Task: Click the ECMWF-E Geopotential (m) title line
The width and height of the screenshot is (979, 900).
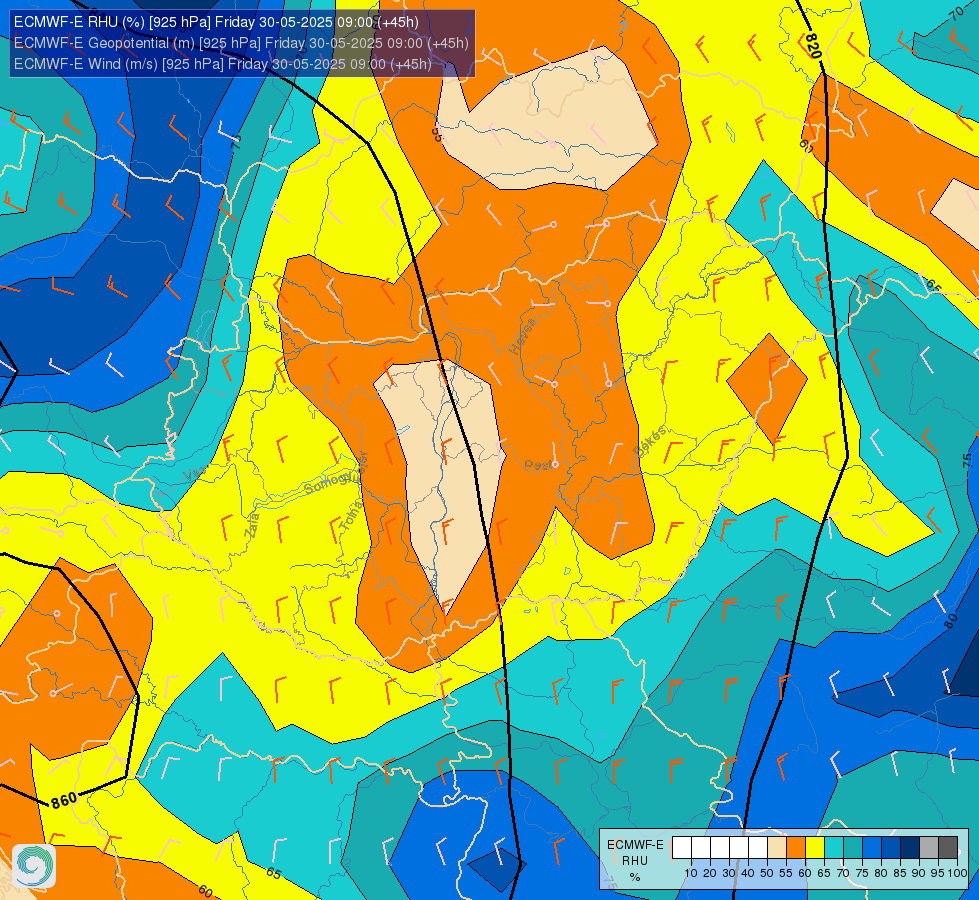Action: coord(241,43)
